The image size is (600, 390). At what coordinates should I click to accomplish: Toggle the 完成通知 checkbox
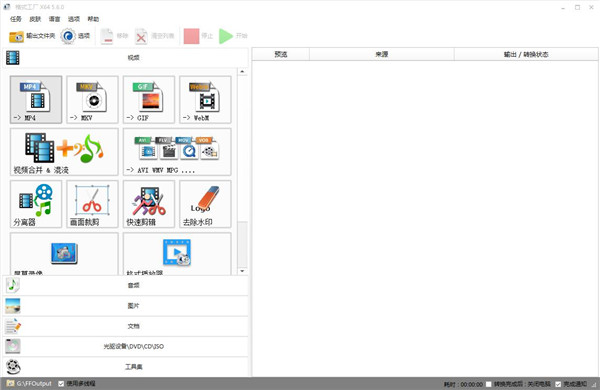tap(558, 384)
